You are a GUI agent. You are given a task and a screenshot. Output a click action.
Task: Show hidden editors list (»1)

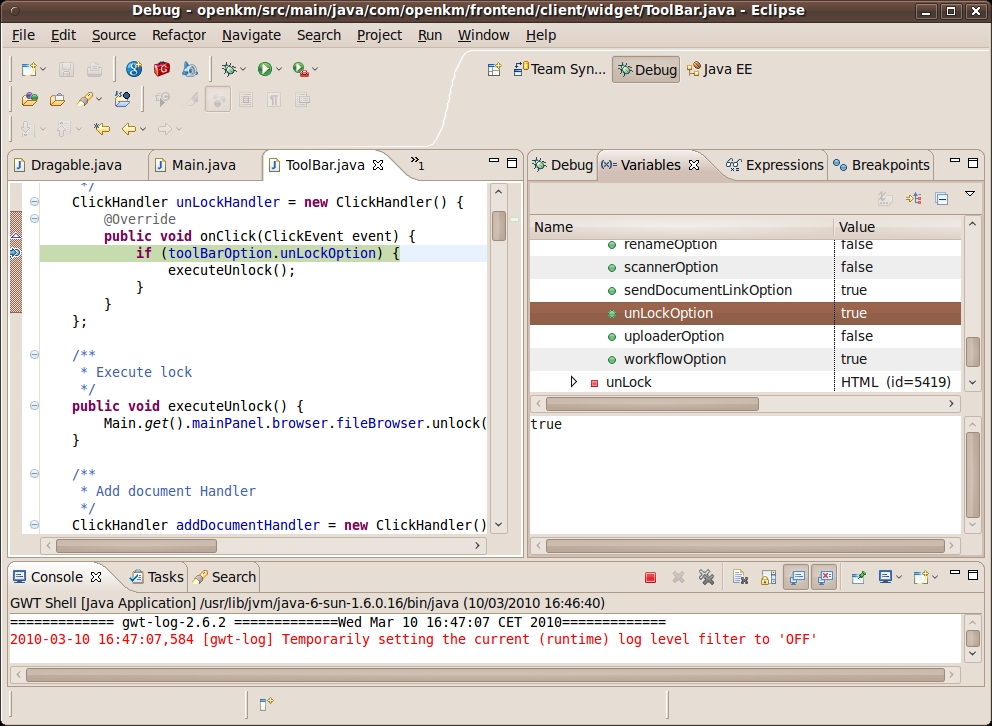pyautogui.click(x=418, y=164)
